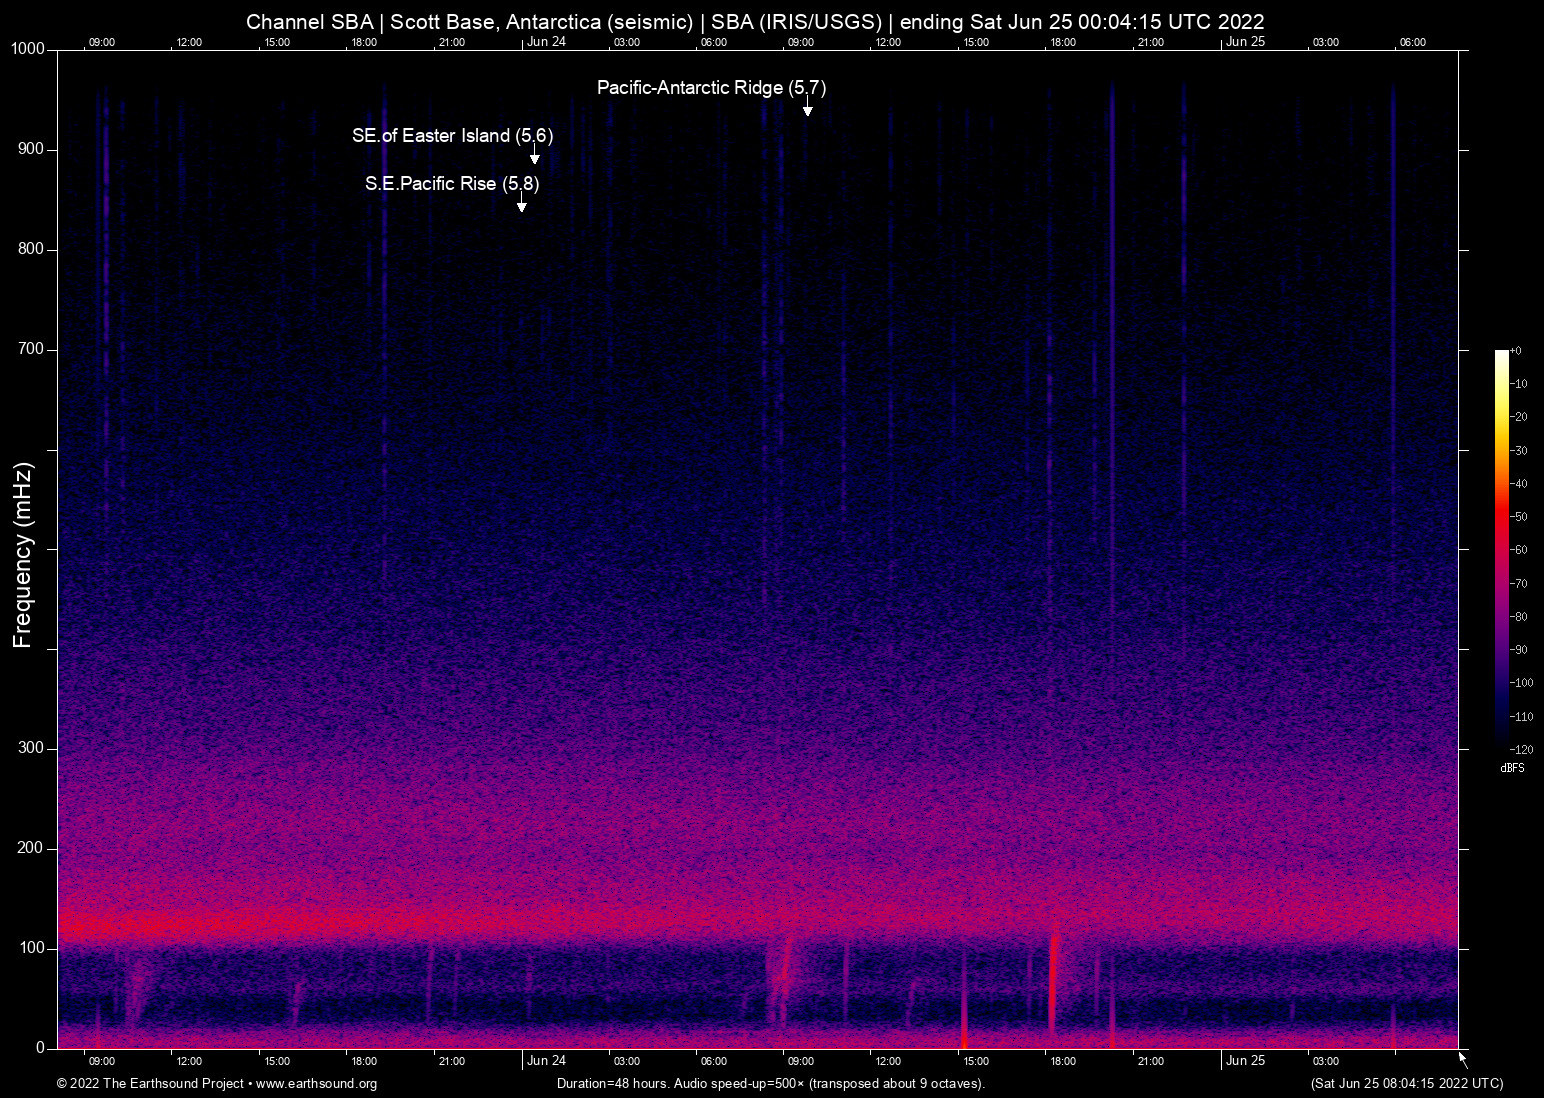
Task: Click the arrow under S.E.Pacific Rise label
Action: click(521, 203)
